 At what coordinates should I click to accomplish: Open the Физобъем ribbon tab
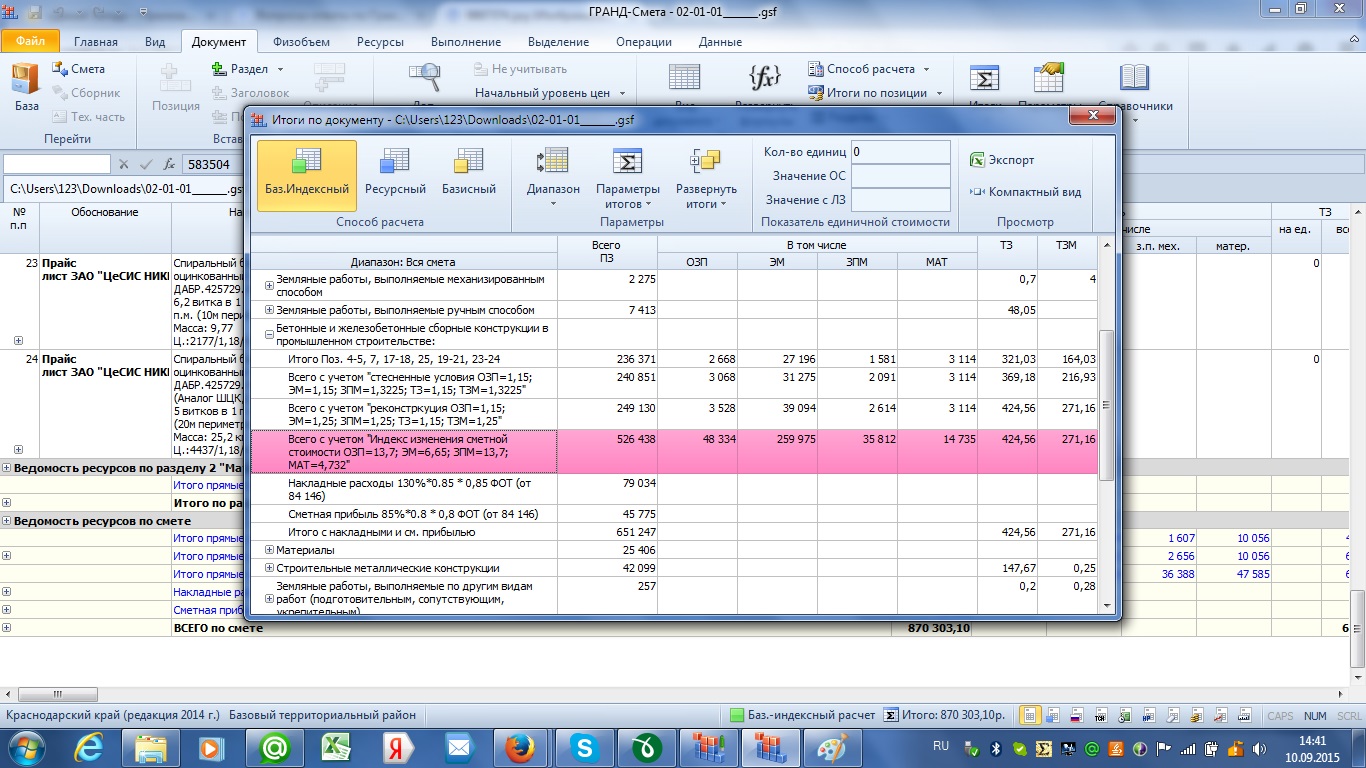[301, 42]
